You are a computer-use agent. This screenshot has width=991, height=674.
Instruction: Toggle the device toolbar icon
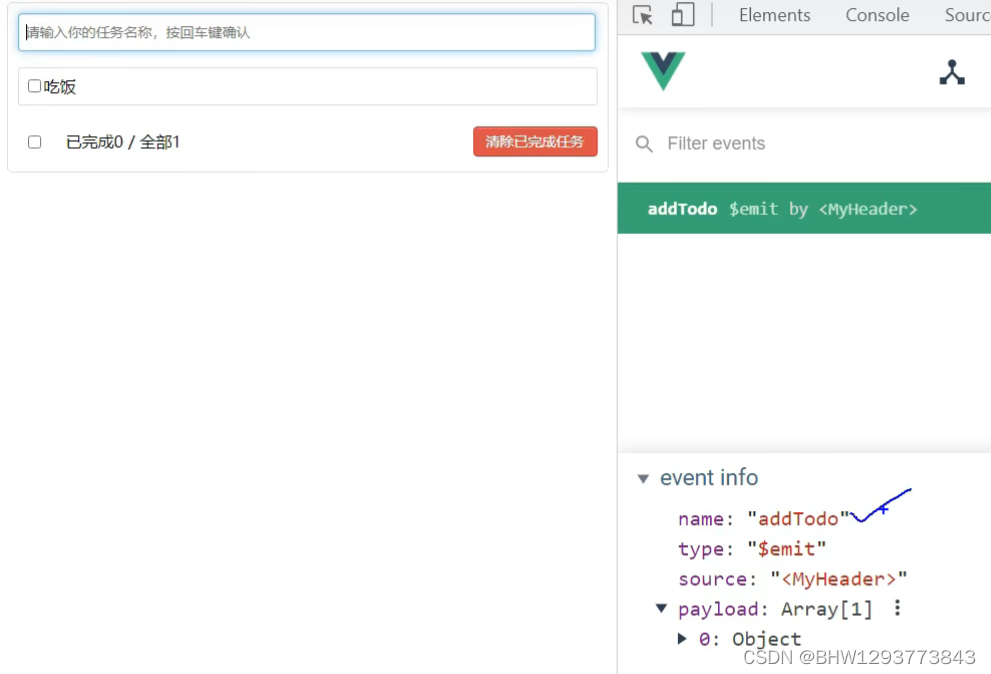[683, 15]
